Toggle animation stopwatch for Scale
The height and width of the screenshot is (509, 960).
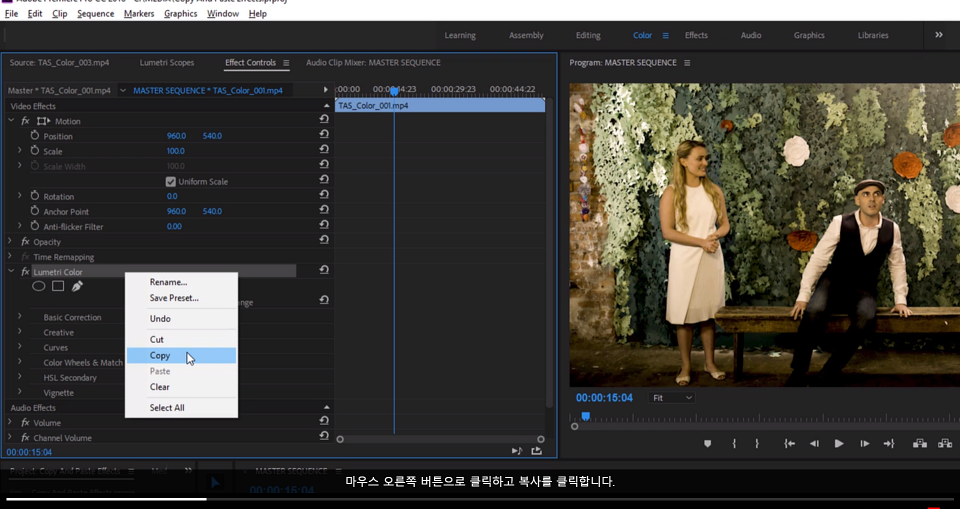(x=35, y=151)
